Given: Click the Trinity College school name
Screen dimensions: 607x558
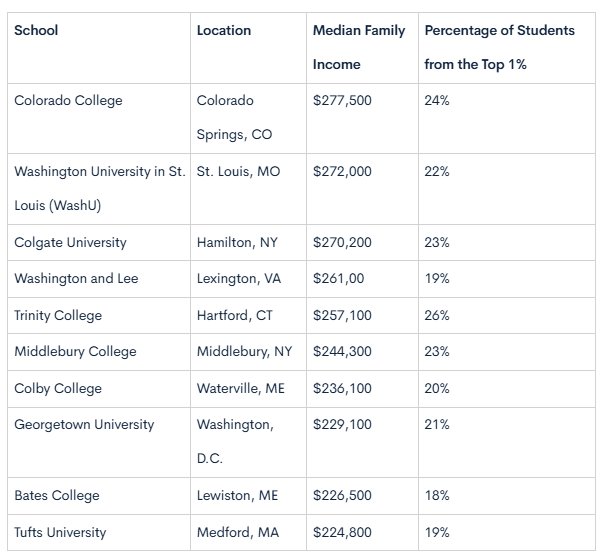Looking at the screenshot, I should pos(58,315).
